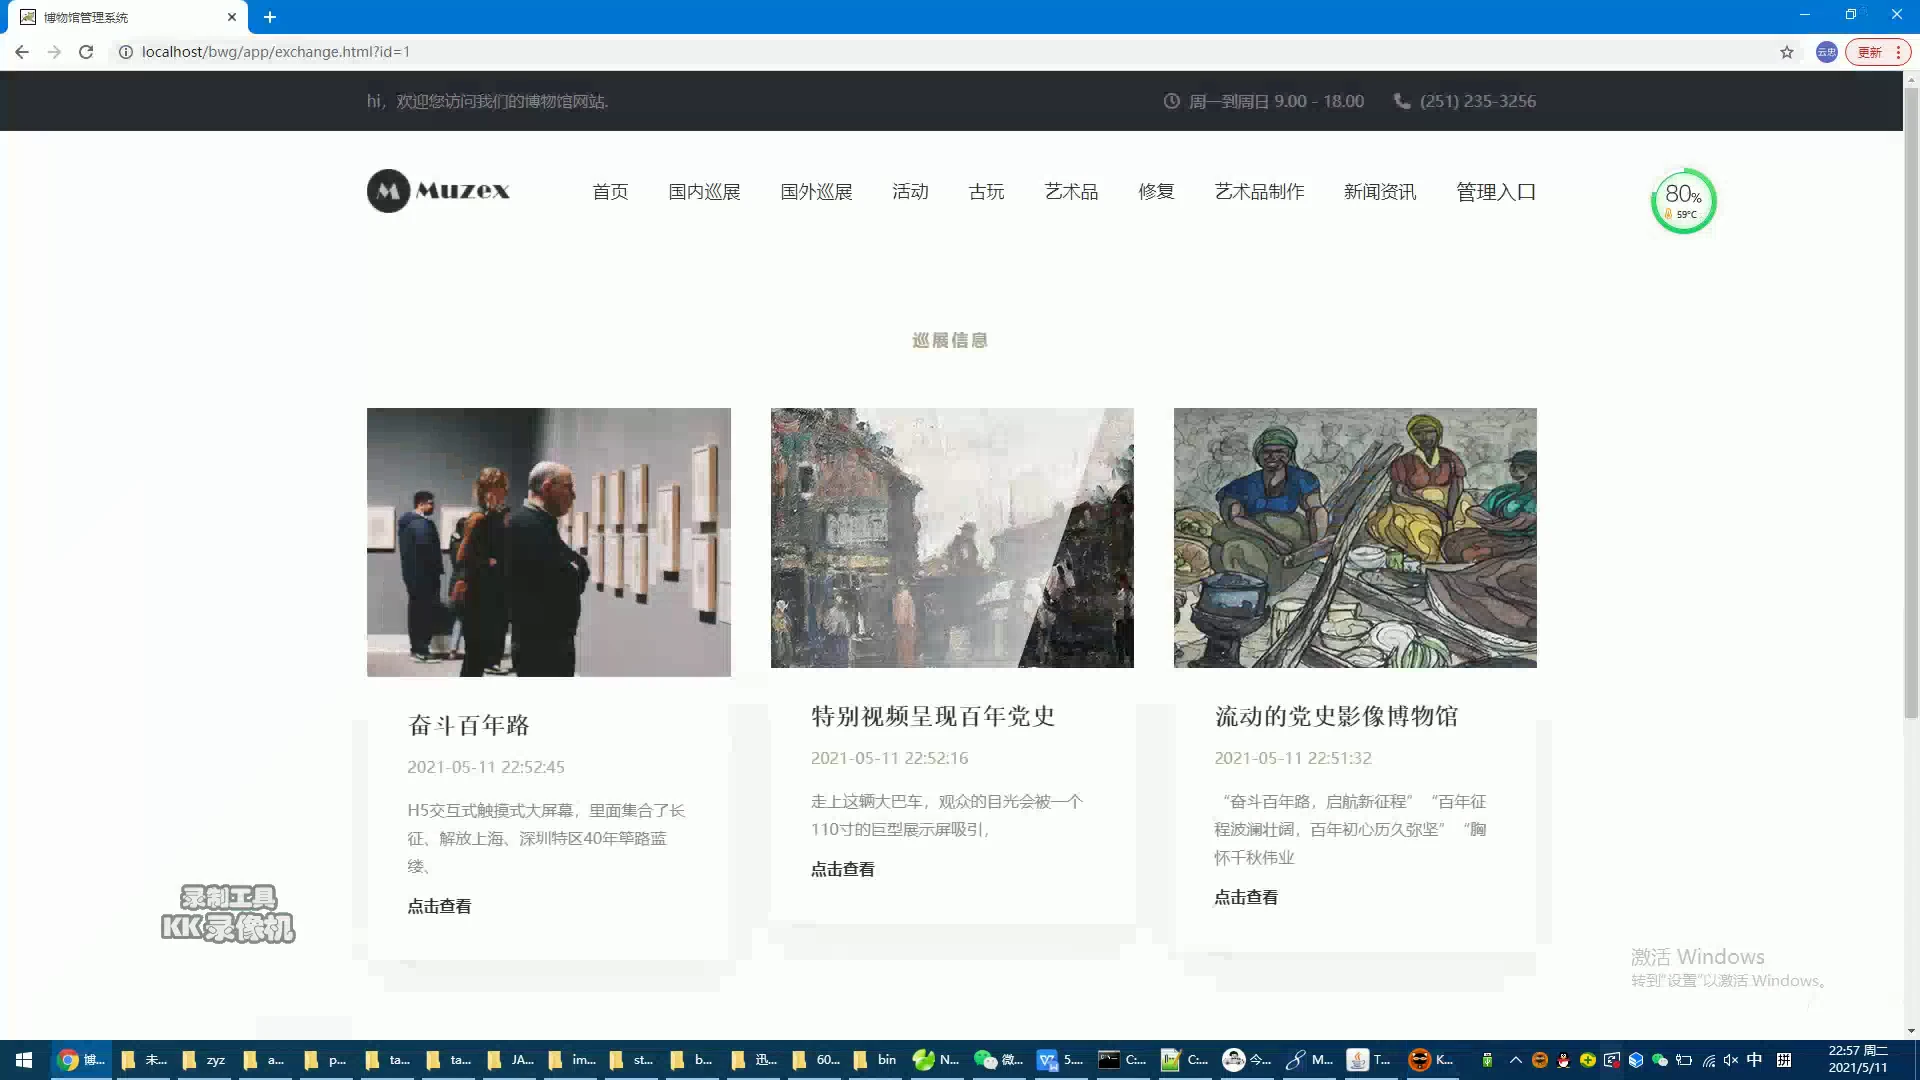This screenshot has height=1080, width=1920.
Task: Click the site info icon in address bar
Action: [x=126, y=52]
